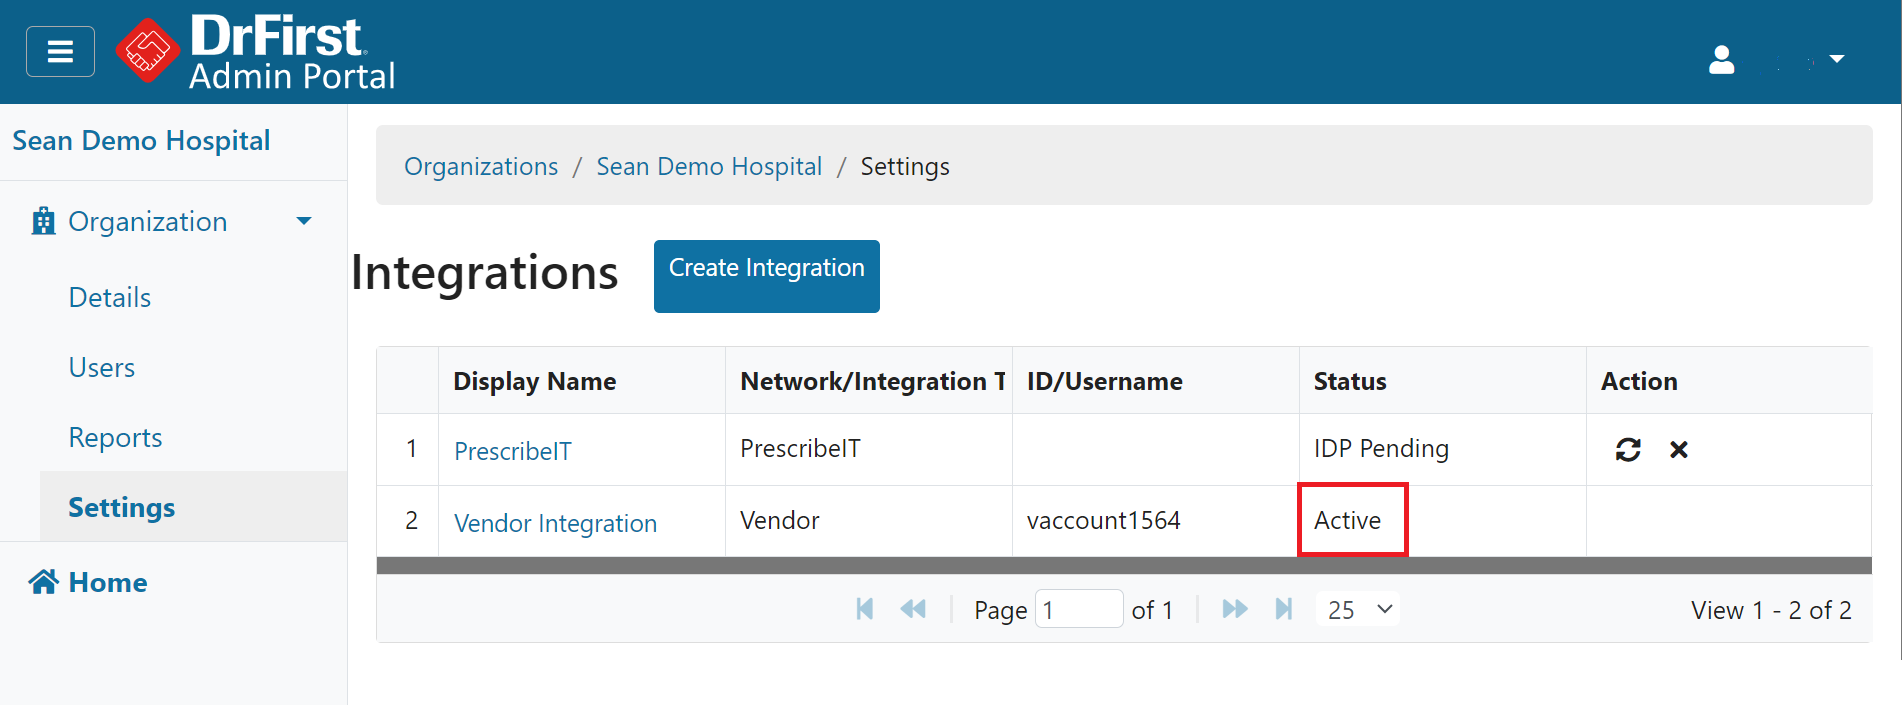The image size is (1902, 705).
Task: Open Users in the sidebar
Action: point(102,368)
